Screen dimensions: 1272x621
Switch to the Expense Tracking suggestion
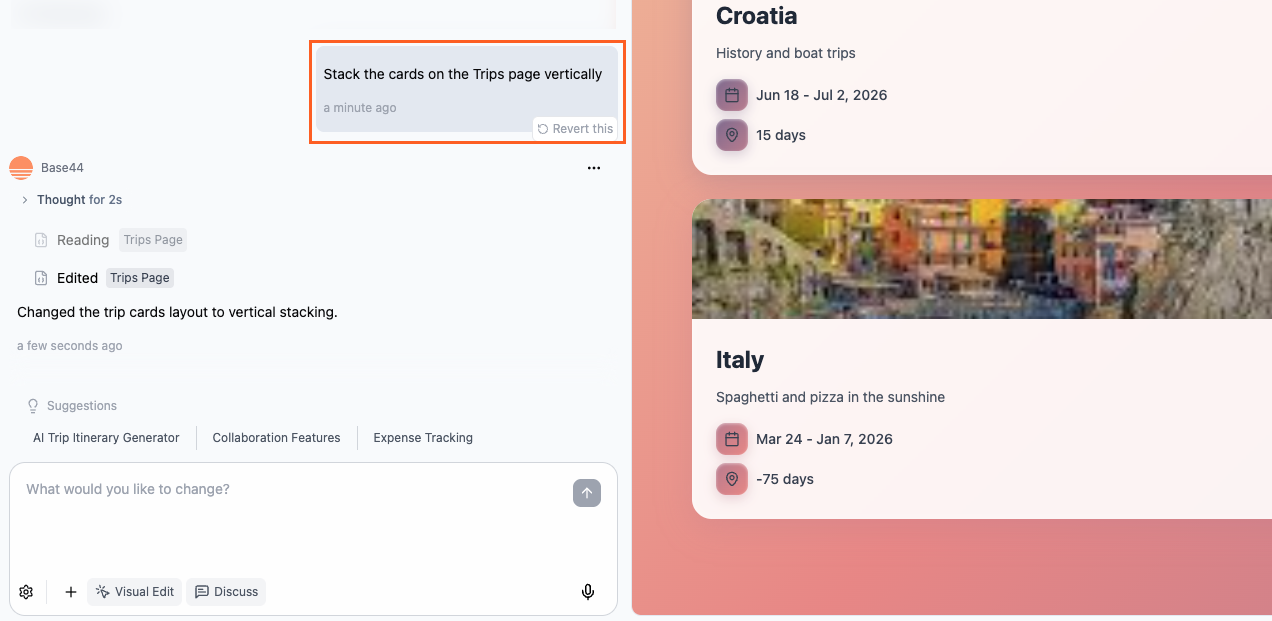(x=422, y=437)
